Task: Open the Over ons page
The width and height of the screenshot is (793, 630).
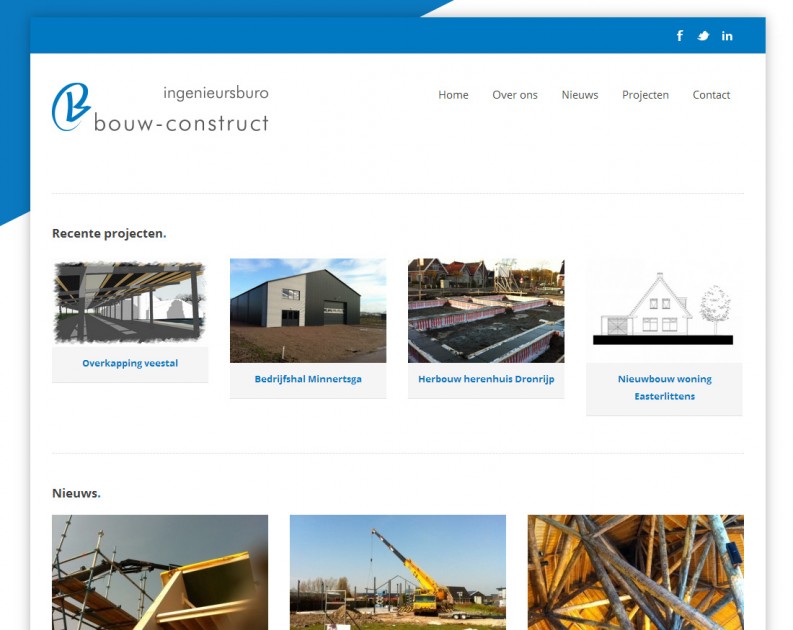Action: point(515,95)
